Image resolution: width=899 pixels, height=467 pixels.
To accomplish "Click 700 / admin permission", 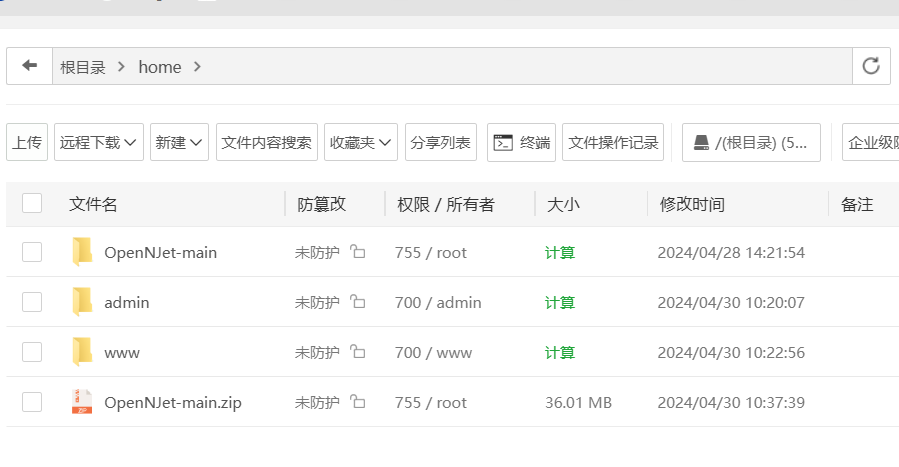I will (438, 302).
